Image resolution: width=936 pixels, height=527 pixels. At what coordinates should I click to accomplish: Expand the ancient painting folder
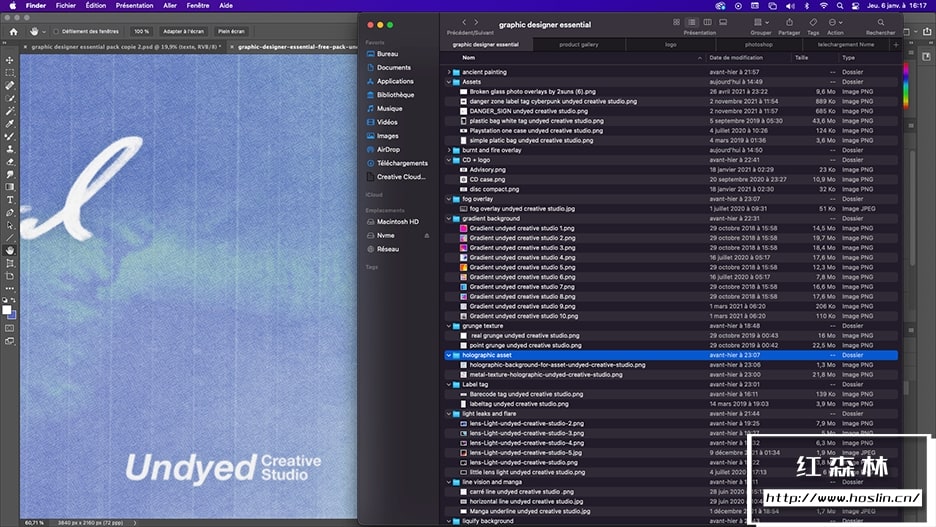pyautogui.click(x=449, y=72)
